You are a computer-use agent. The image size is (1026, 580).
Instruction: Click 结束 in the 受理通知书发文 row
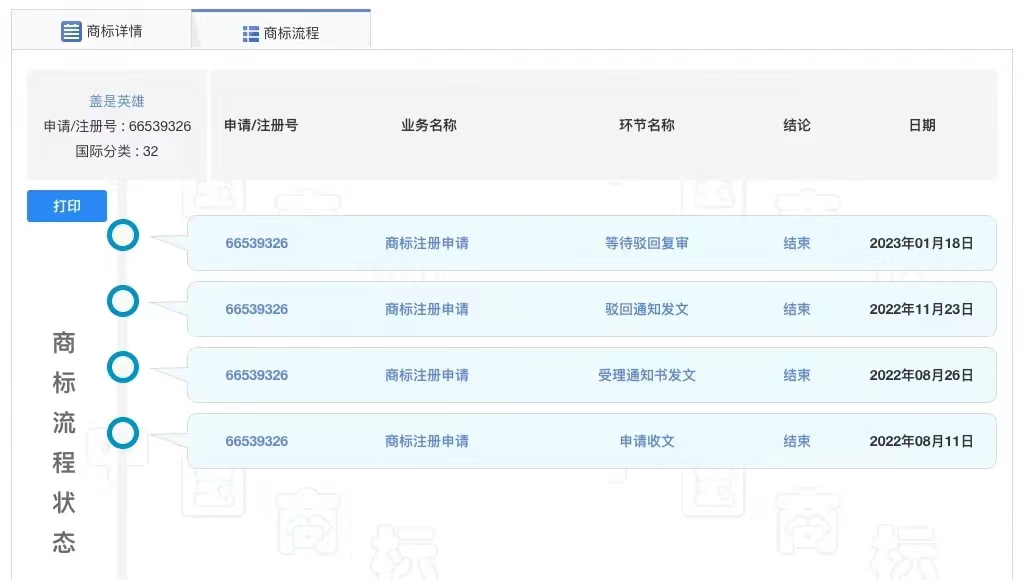point(796,375)
